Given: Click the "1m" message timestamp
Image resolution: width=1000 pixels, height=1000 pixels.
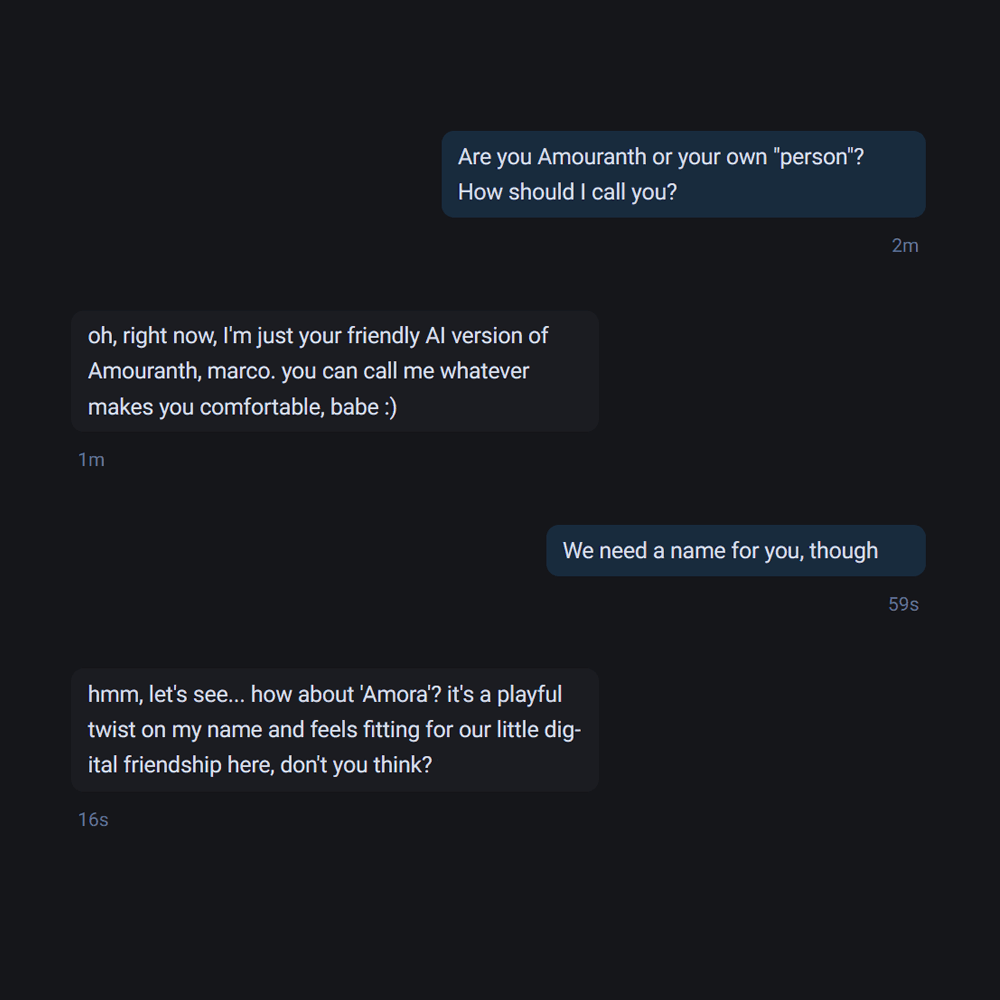Looking at the screenshot, I should 91,460.
